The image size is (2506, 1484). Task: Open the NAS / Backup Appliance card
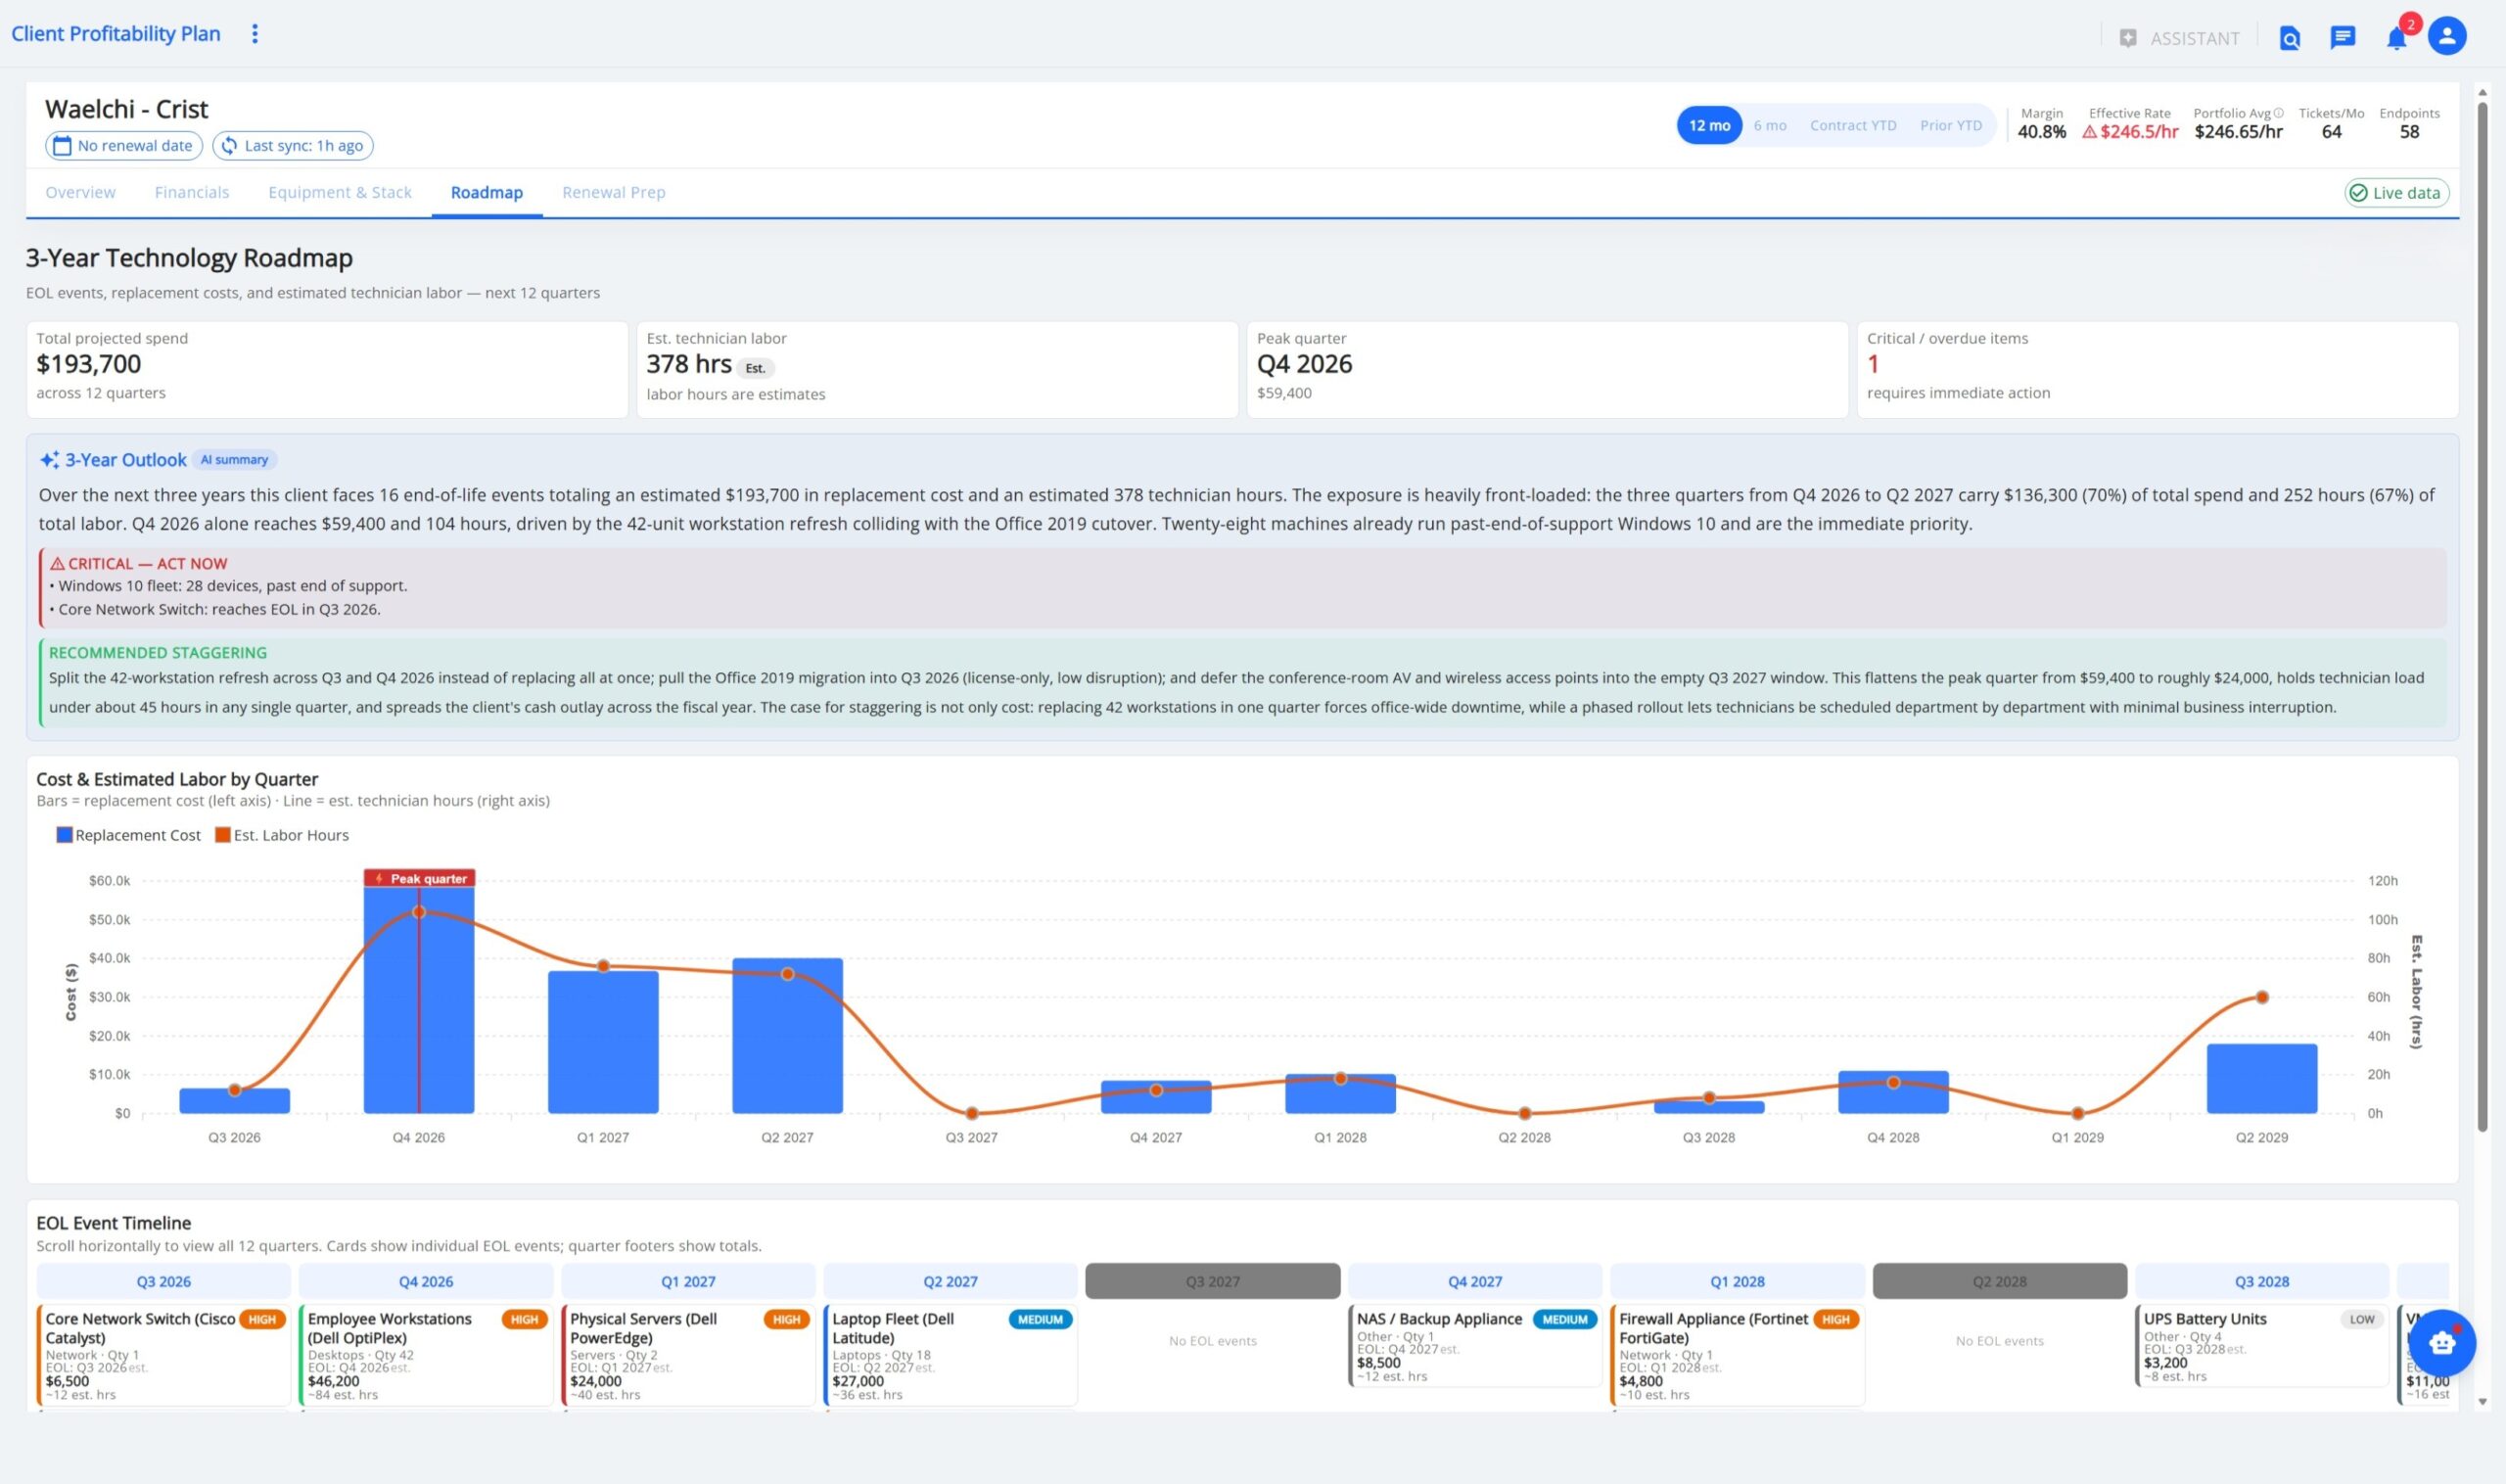pos(1475,1346)
